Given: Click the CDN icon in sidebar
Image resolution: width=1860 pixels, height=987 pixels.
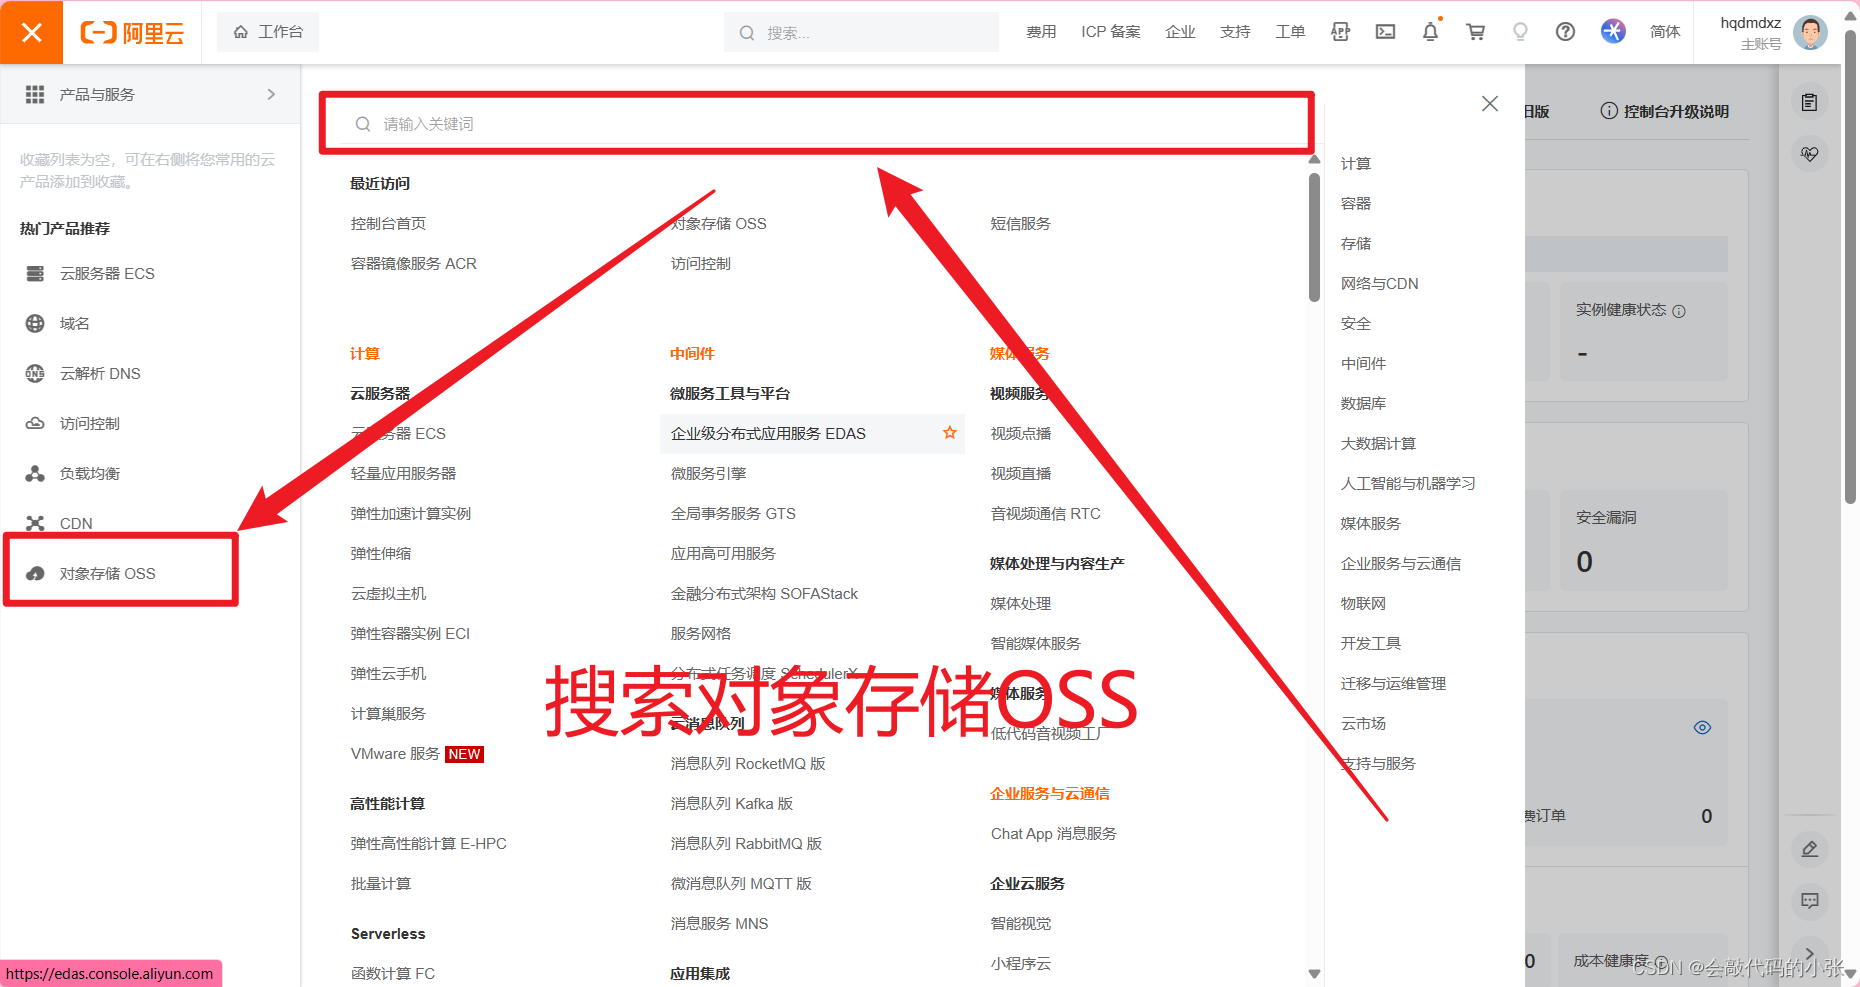Looking at the screenshot, I should (x=35, y=523).
